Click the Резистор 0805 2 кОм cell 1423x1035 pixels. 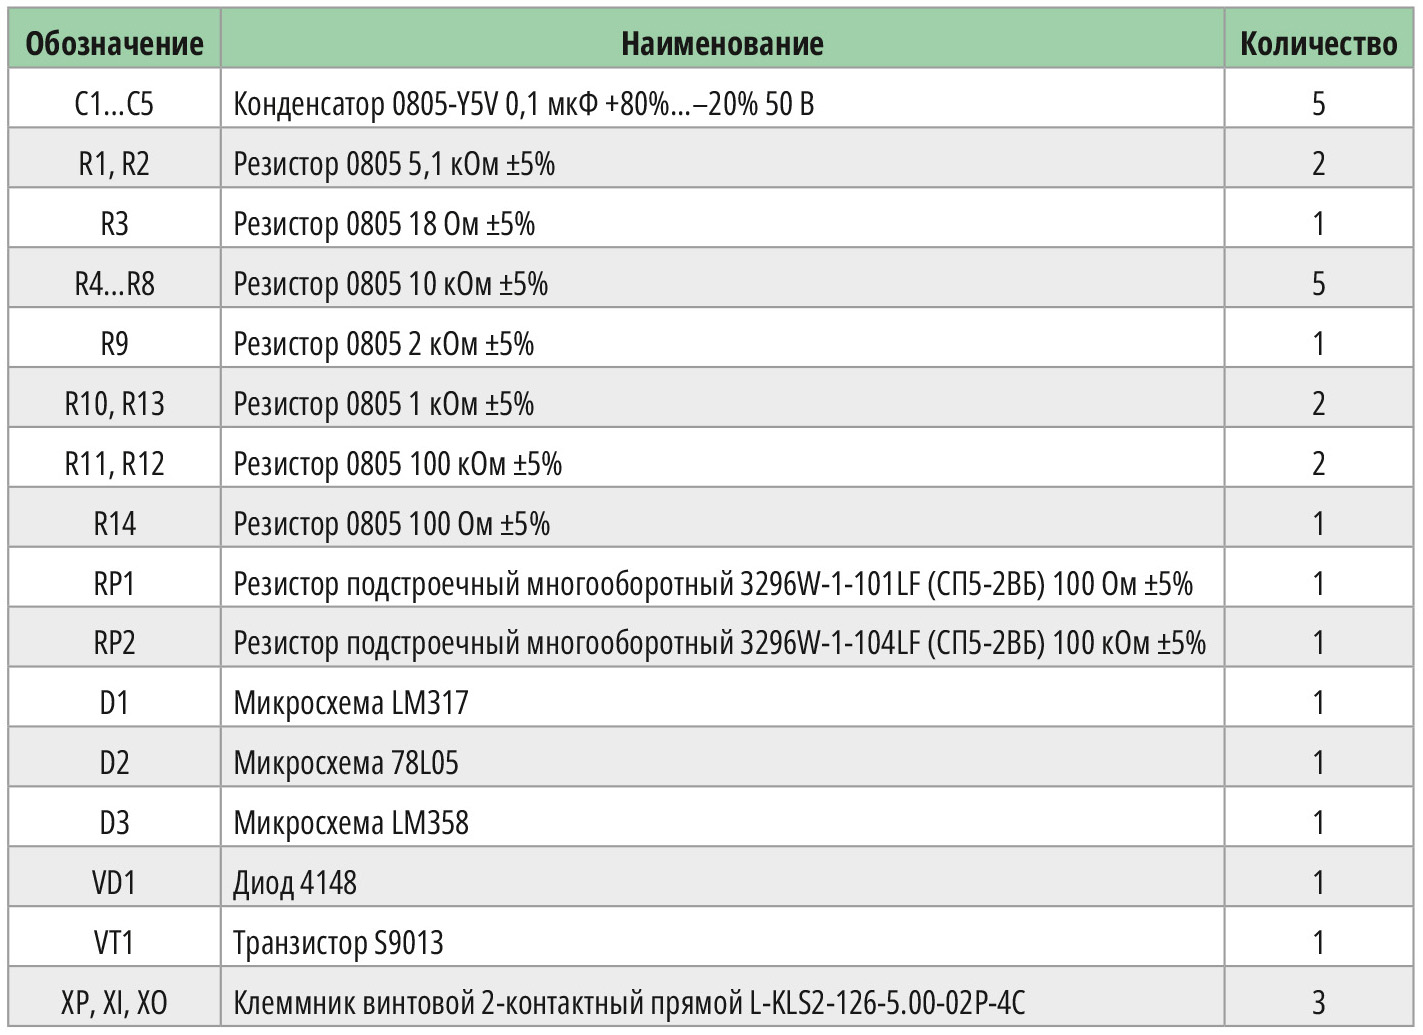(384, 343)
